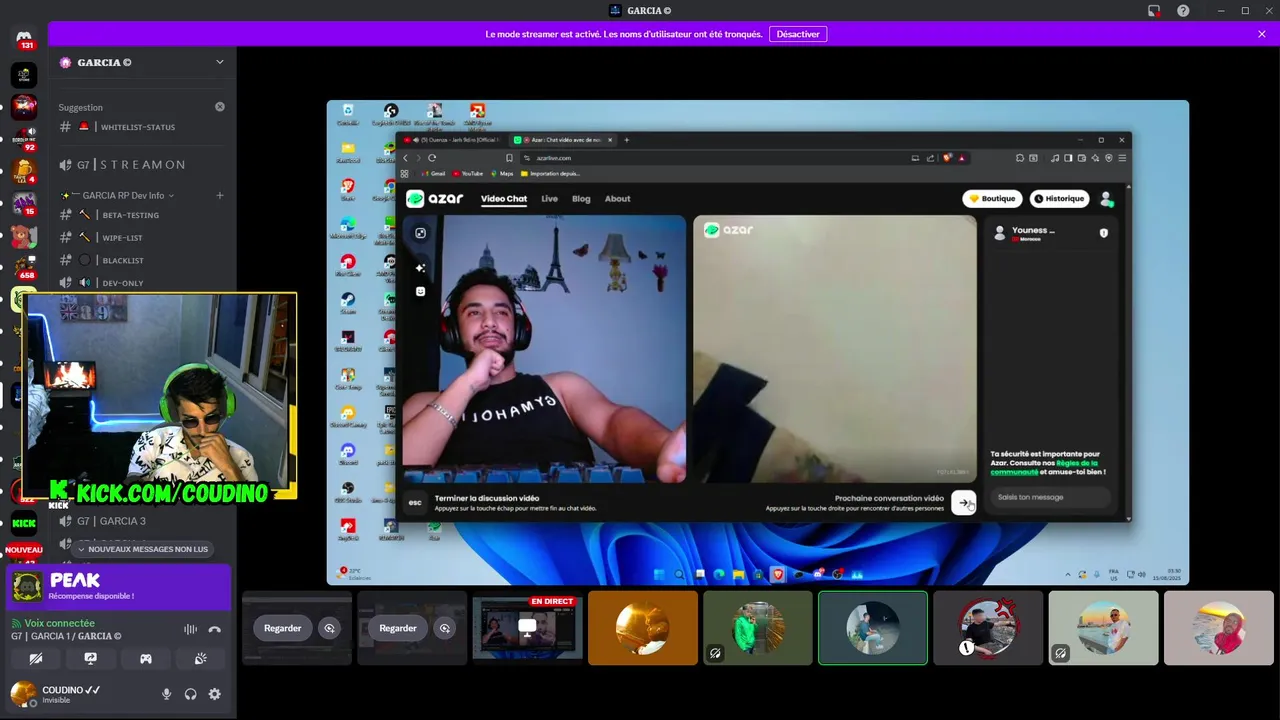
Task: Open server with 15 badge
Action: click(24, 203)
